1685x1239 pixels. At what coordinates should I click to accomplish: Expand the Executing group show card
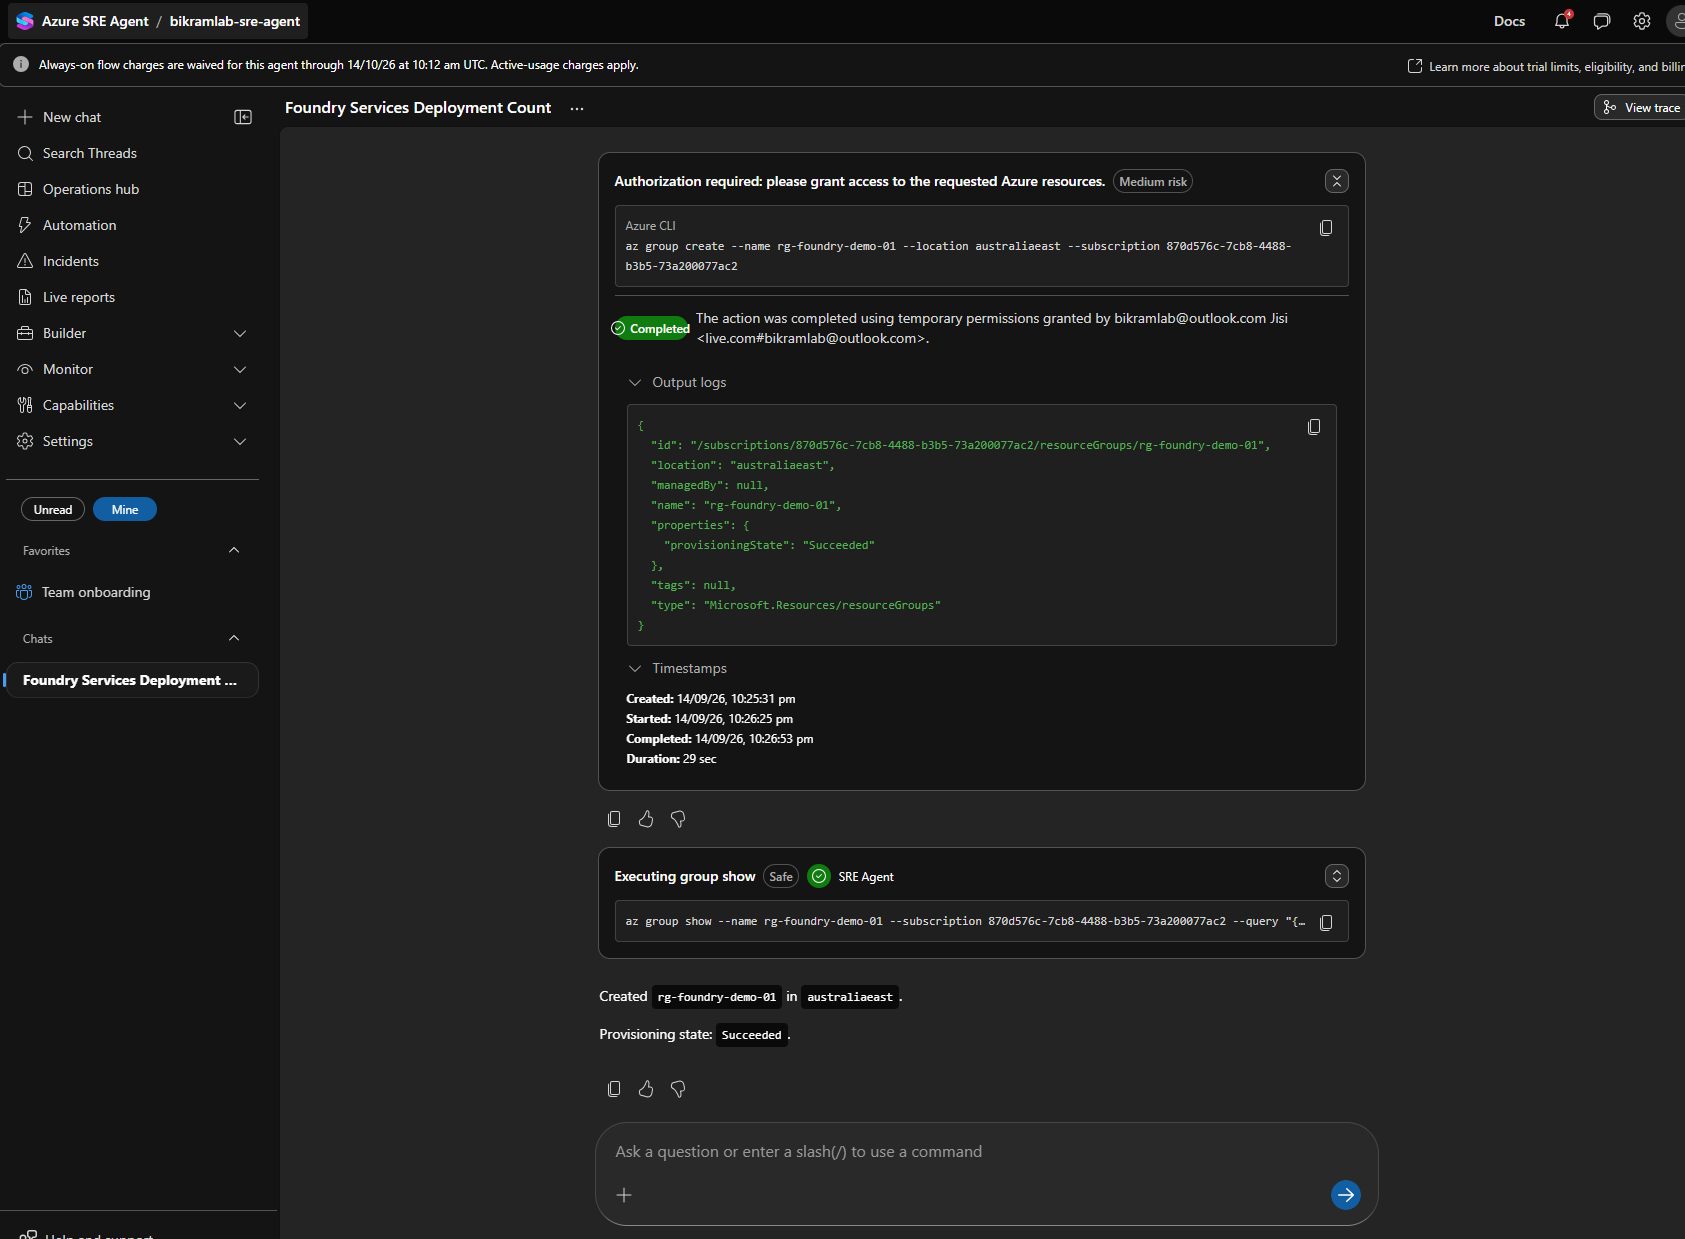tap(1337, 876)
